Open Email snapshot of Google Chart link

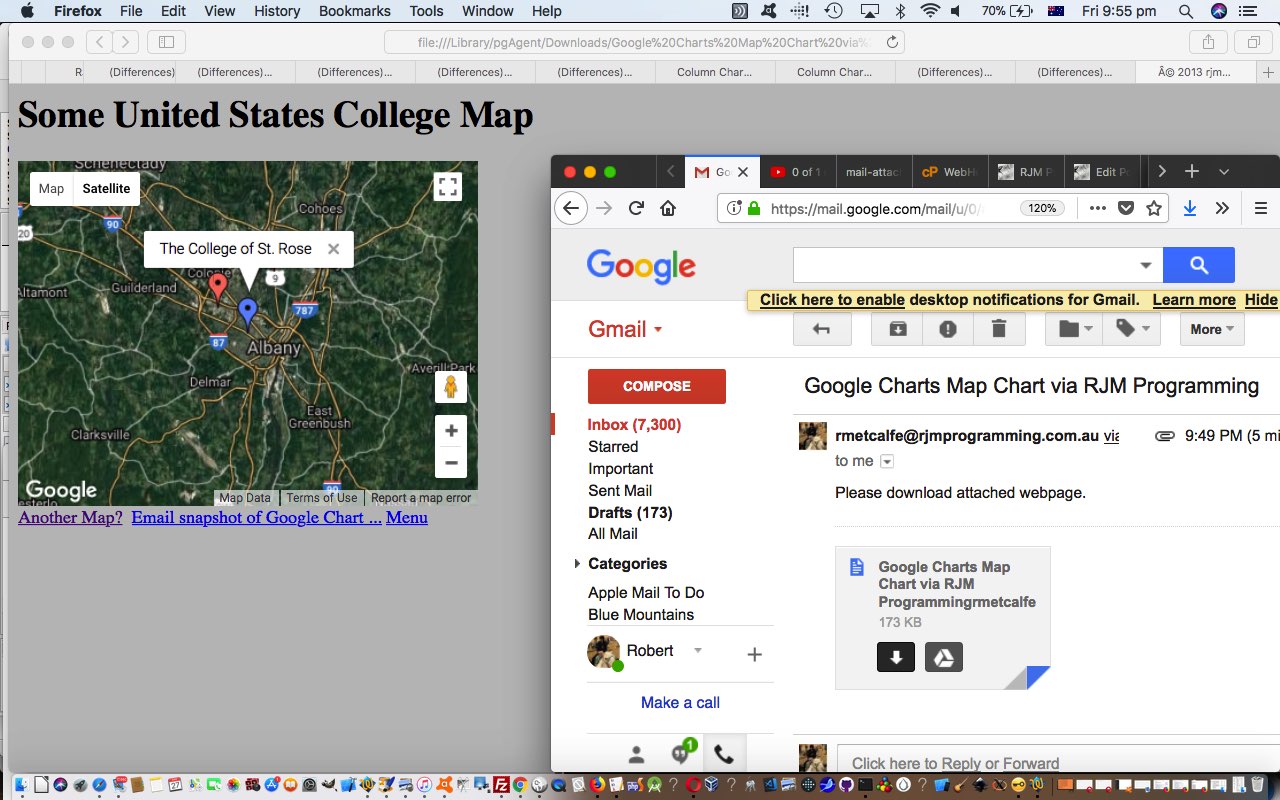256,517
